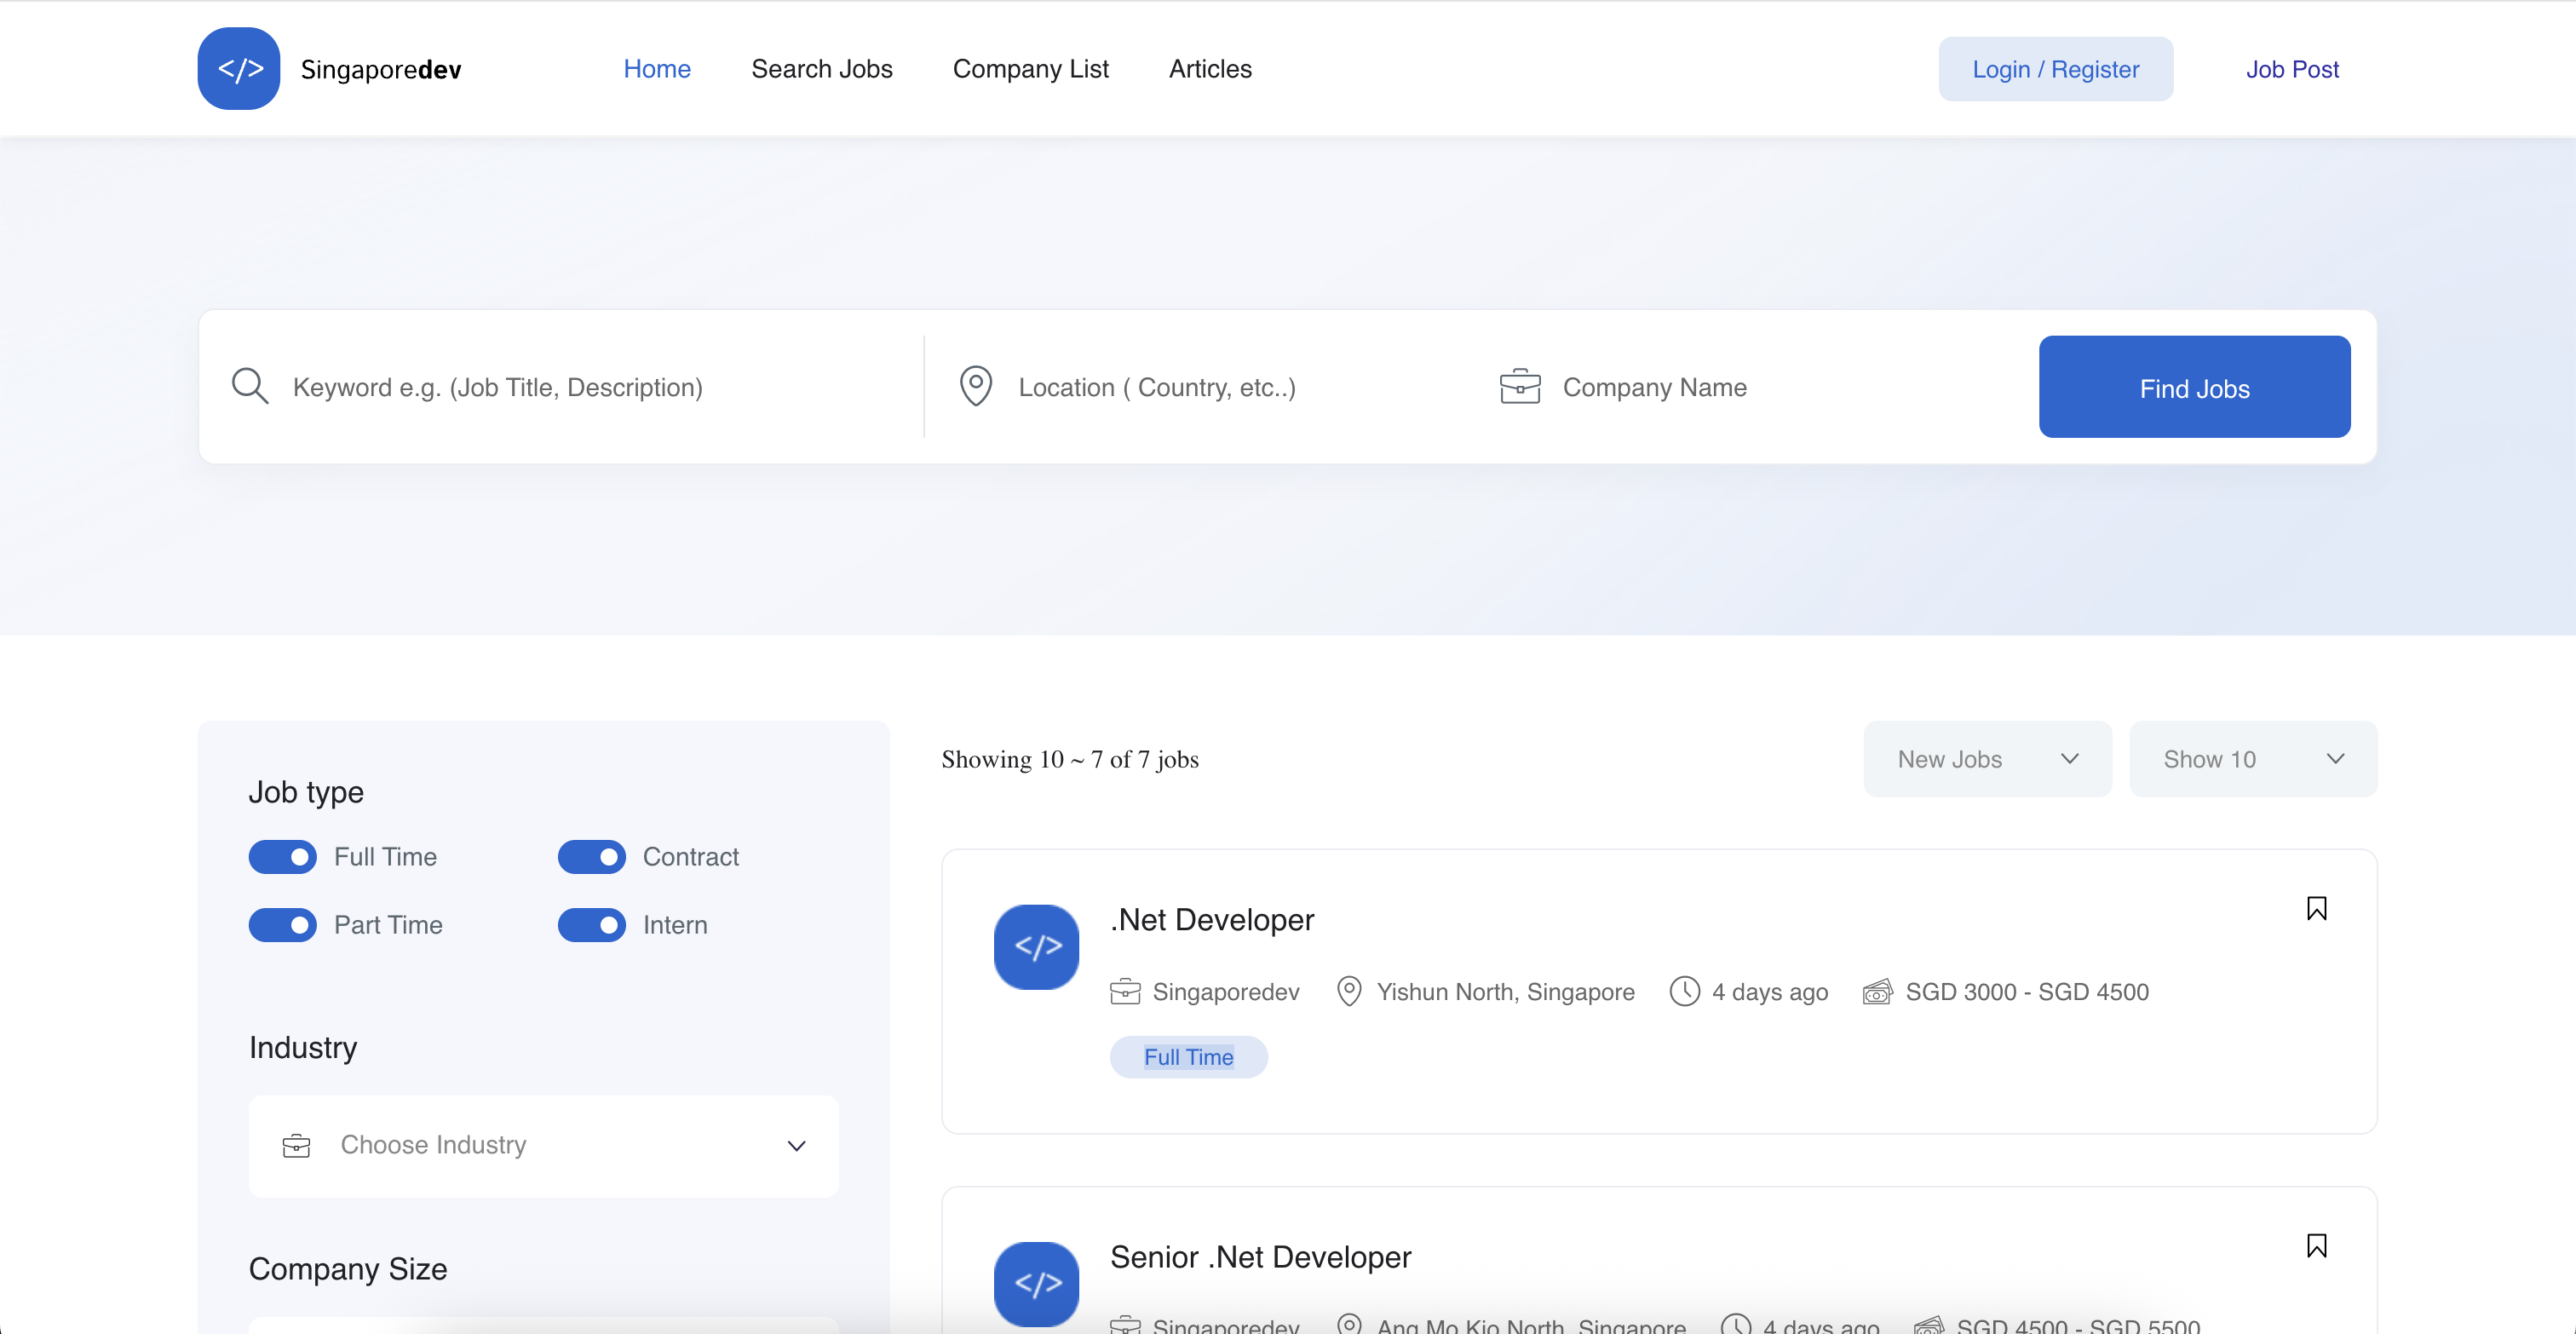The height and width of the screenshot is (1334, 2576).
Task: Click the Find Jobs button
Action: [2194, 387]
